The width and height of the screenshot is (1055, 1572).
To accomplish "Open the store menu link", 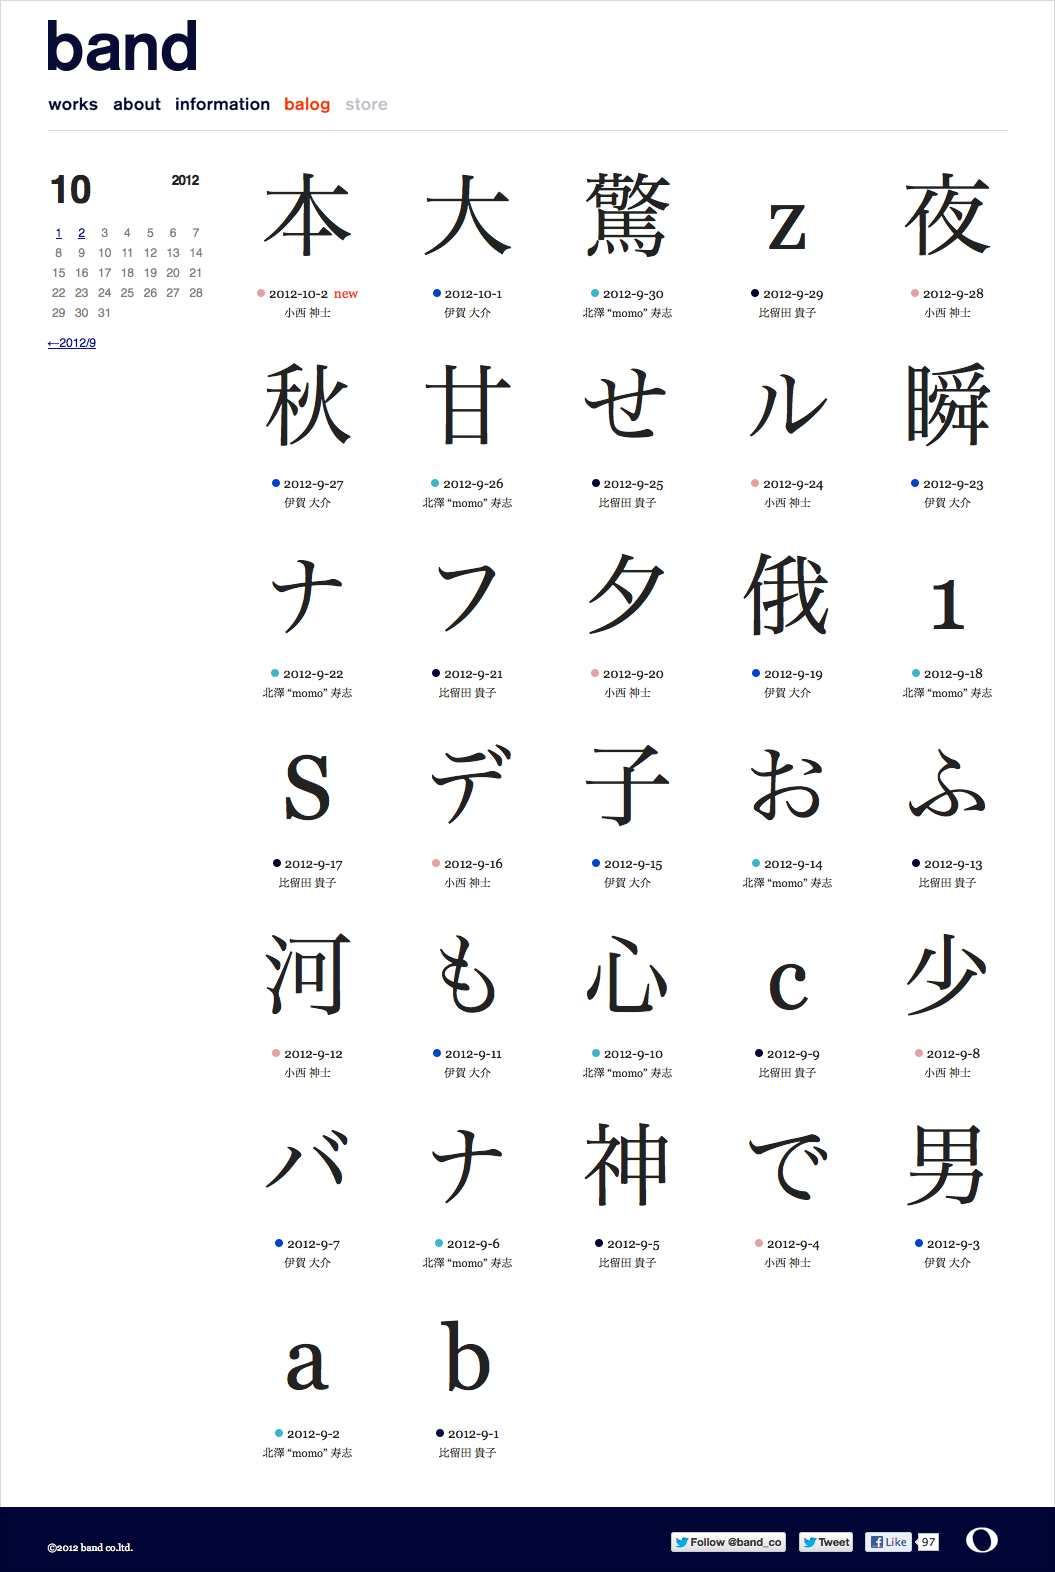I will (366, 104).
